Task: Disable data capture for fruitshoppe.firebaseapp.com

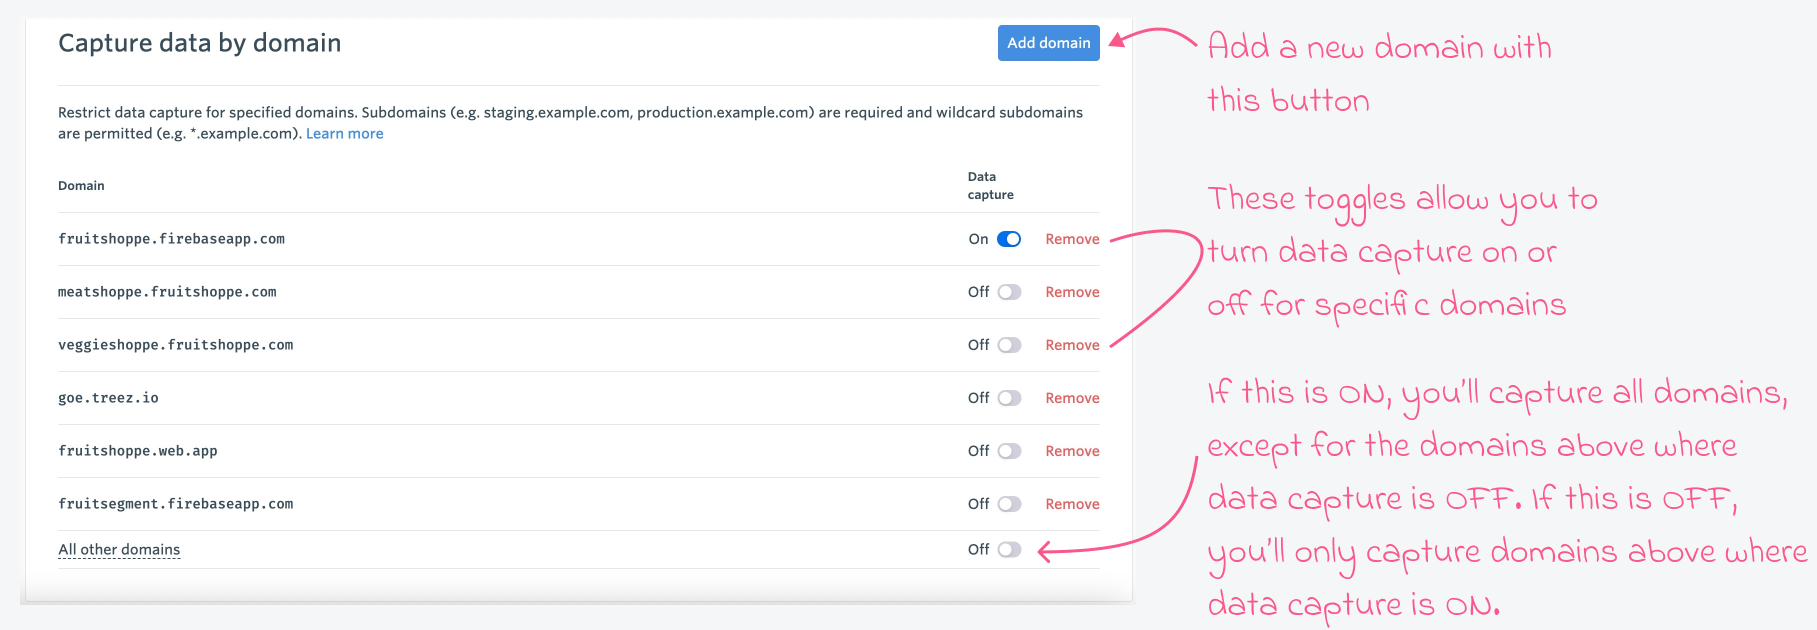Action: point(1009,239)
